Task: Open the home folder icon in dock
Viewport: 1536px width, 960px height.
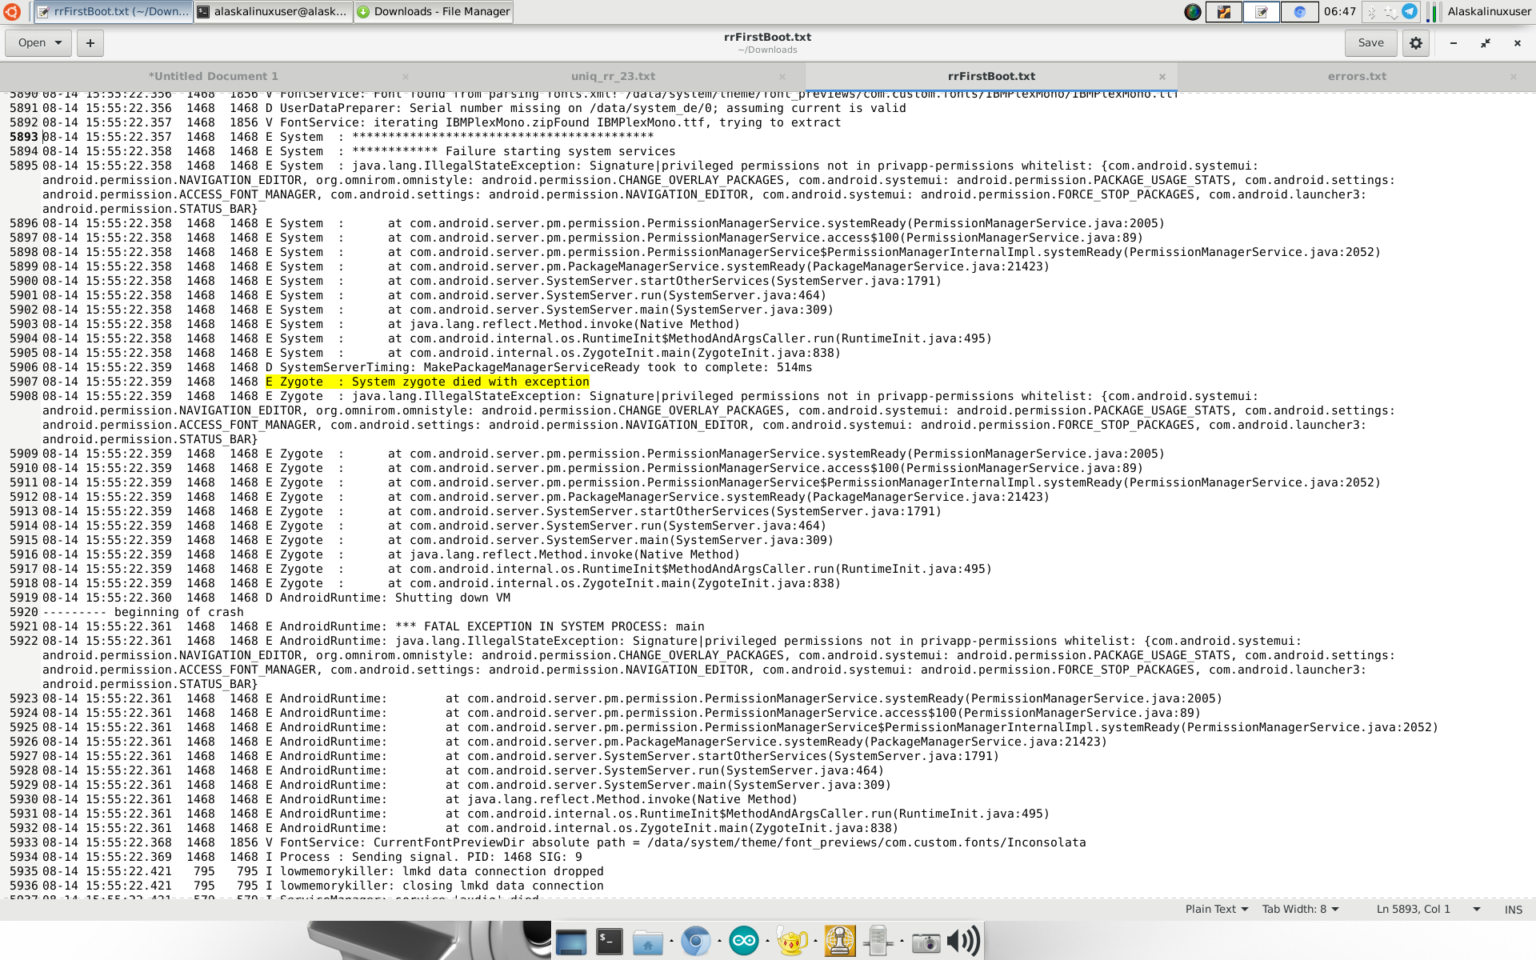Action: 648,941
